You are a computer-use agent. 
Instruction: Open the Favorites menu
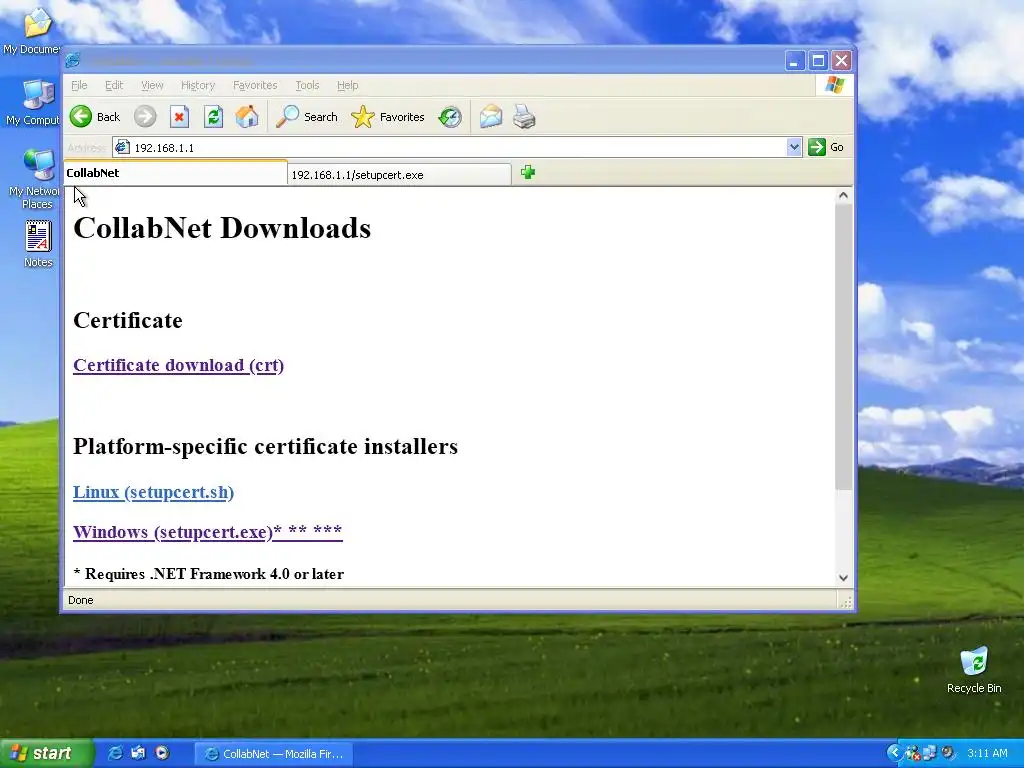(x=255, y=85)
